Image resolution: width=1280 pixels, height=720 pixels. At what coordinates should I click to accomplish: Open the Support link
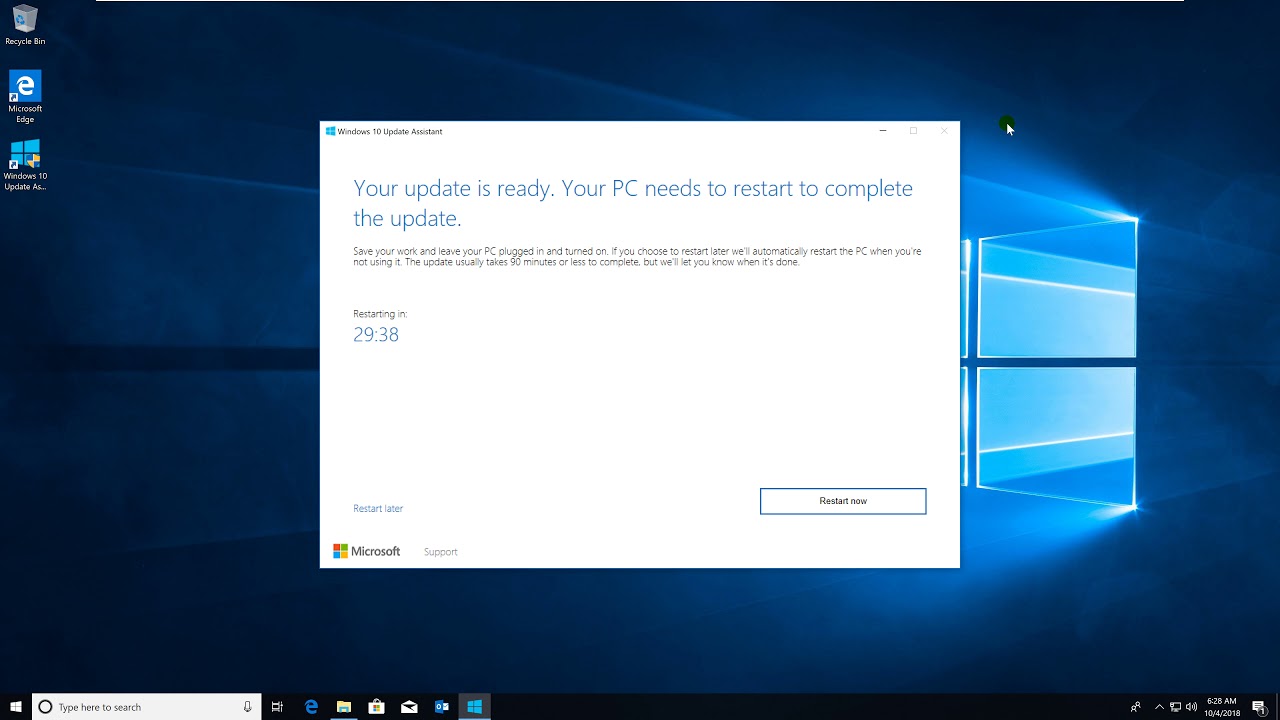point(440,552)
